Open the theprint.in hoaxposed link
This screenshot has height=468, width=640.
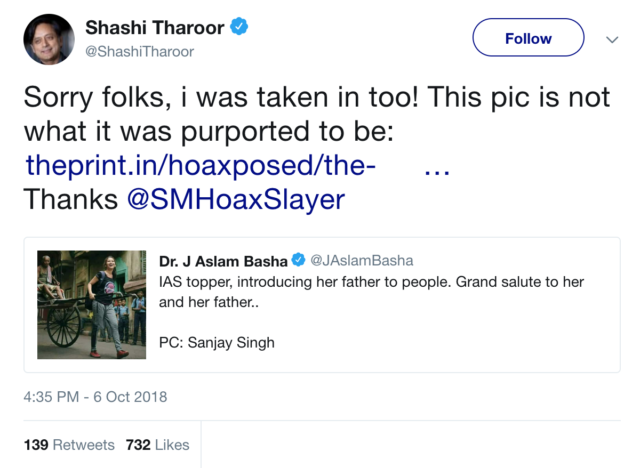click(x=200, y=167)
